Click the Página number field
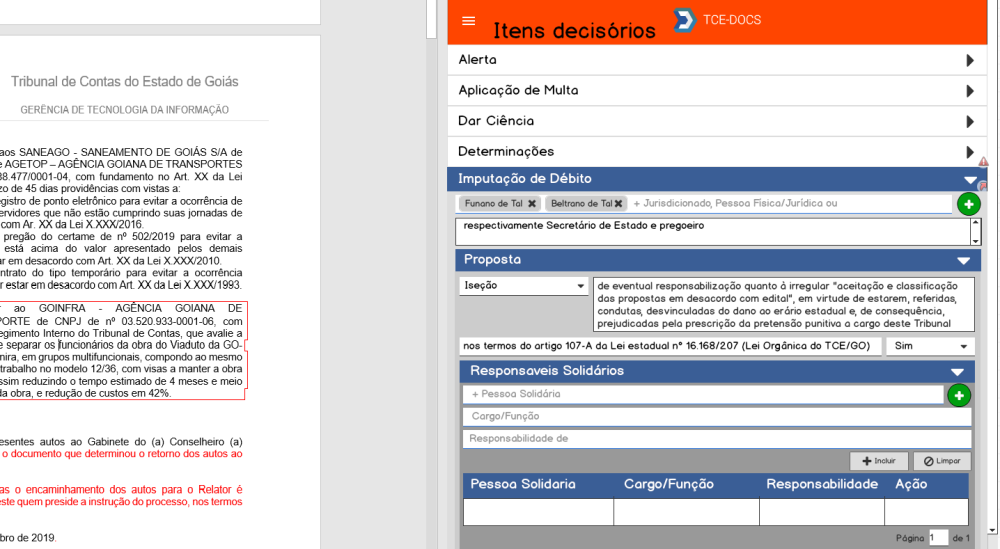This screenshot has width=1000, height=549. (x=937, y=538)
